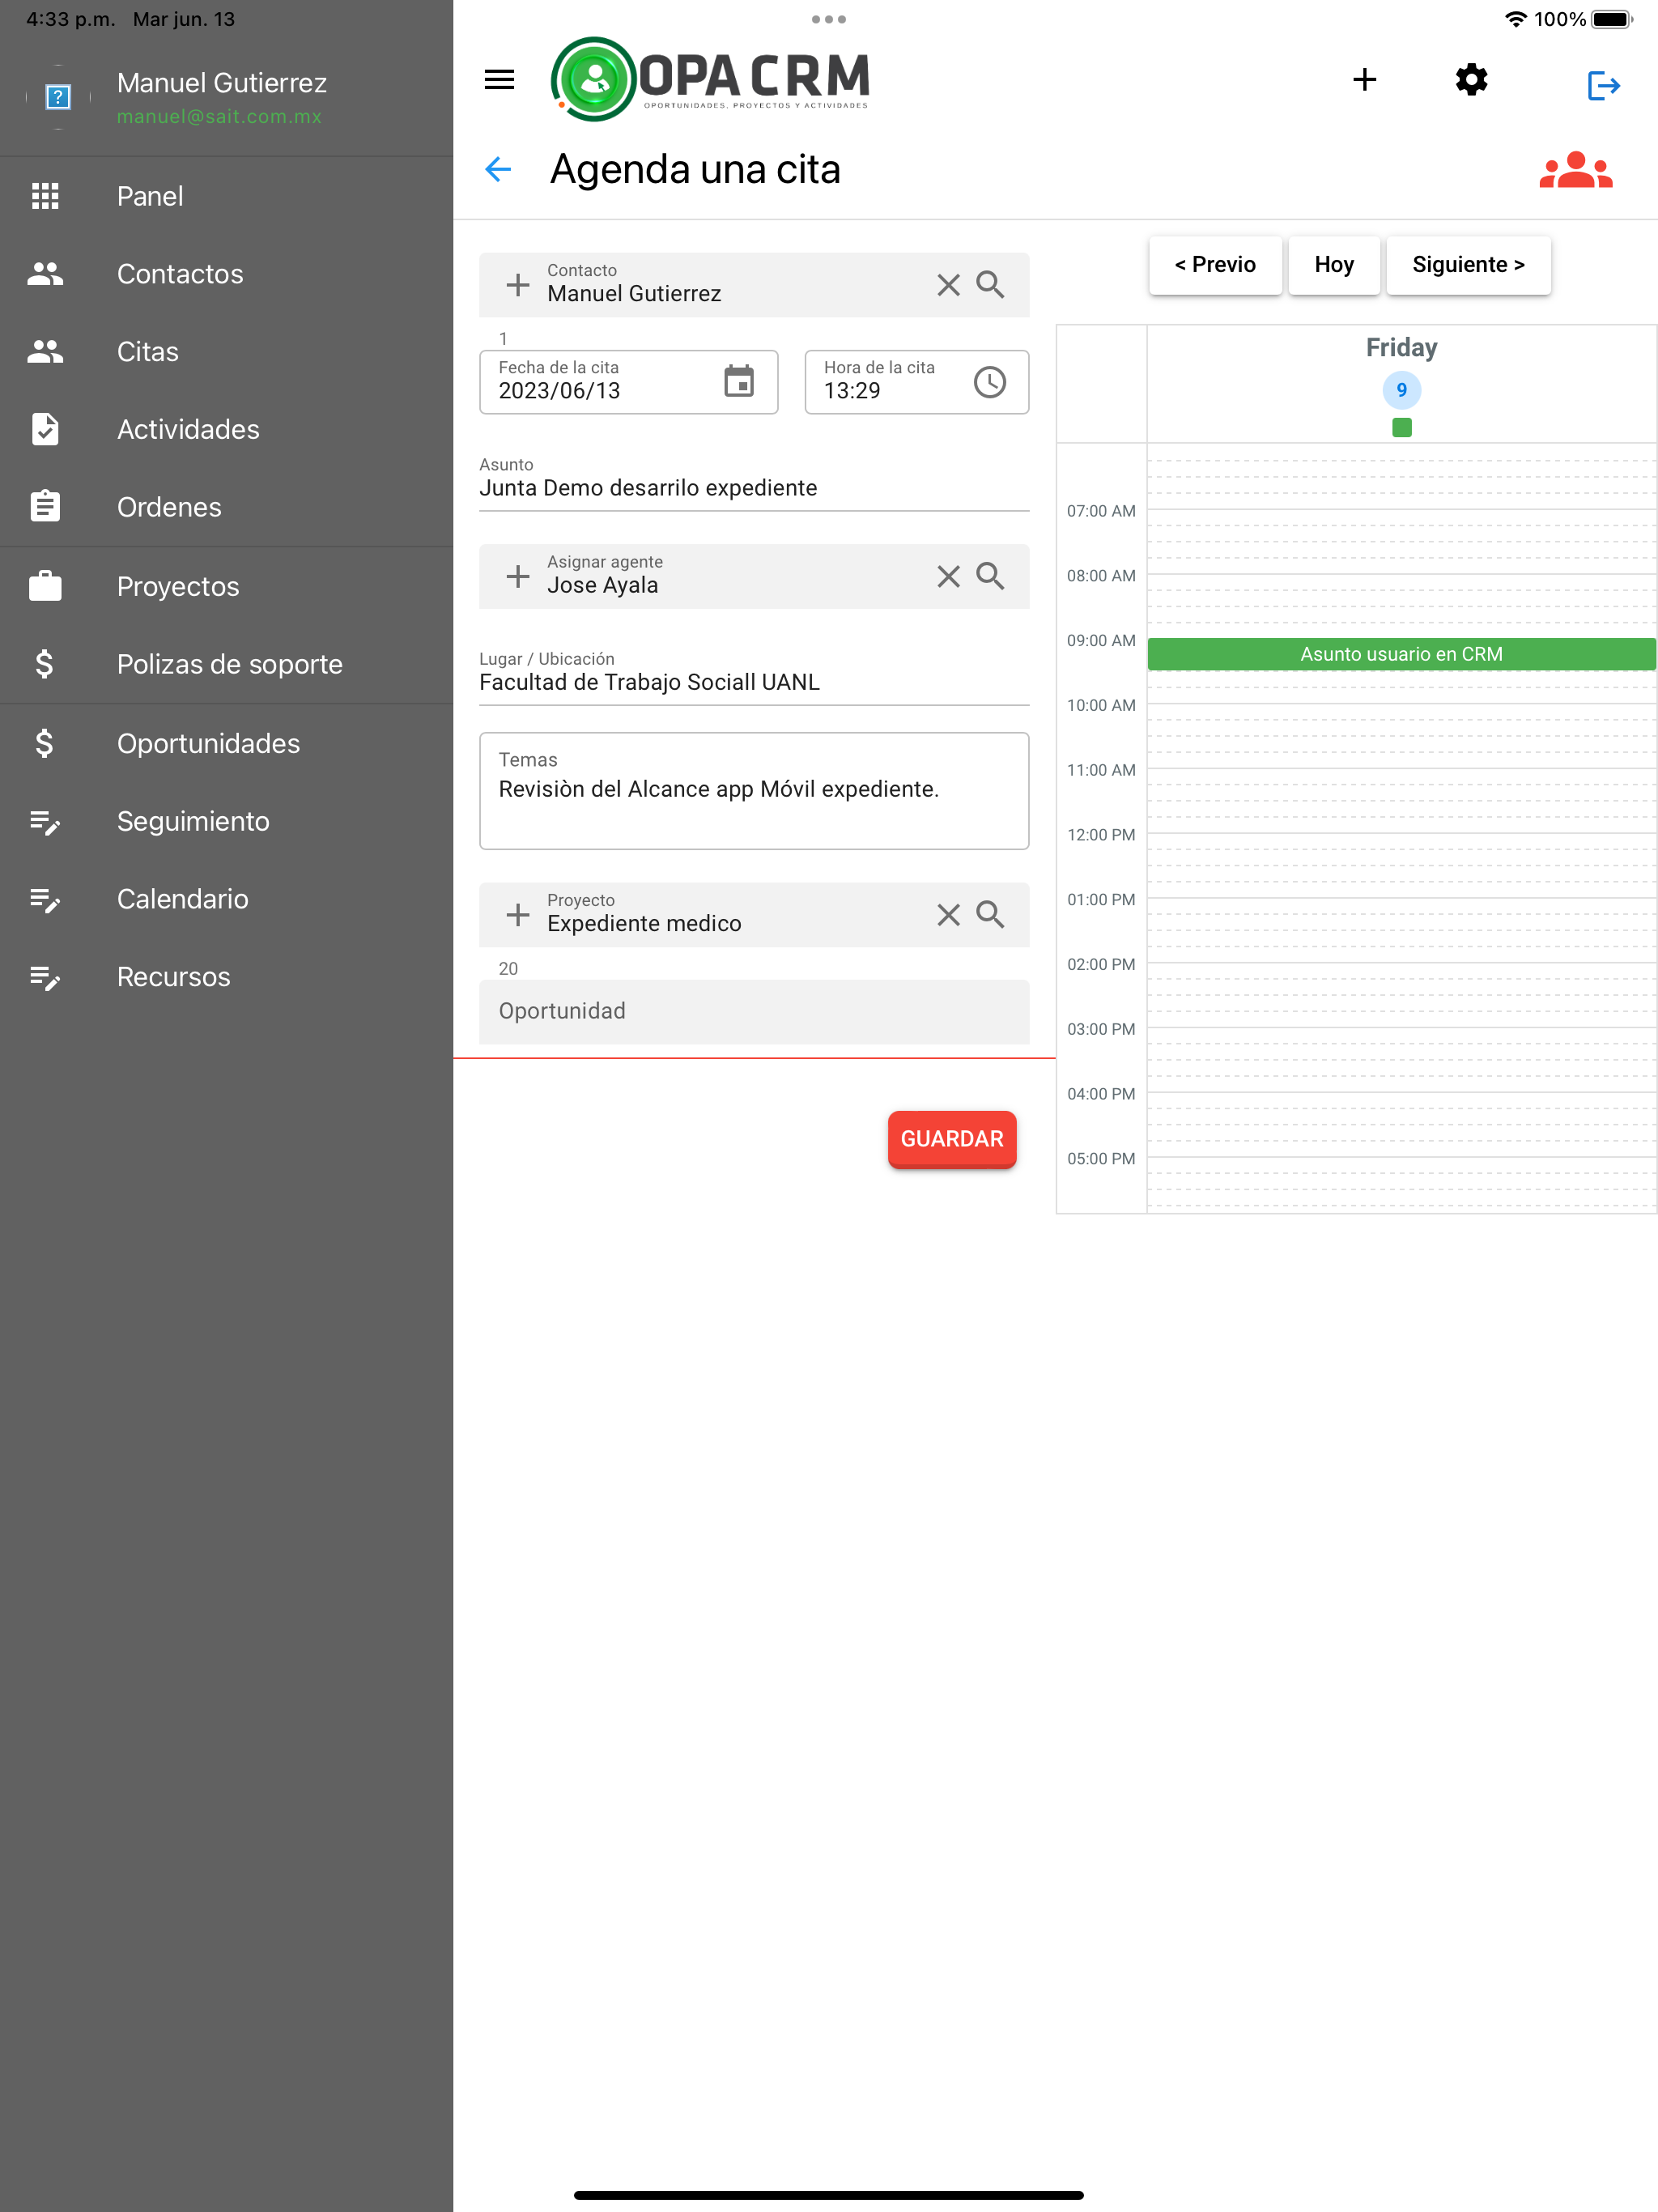Click the Lugar / Ubicación field
The image size is (1658, 2212).
pyautogui.click(x=754, y=676)
